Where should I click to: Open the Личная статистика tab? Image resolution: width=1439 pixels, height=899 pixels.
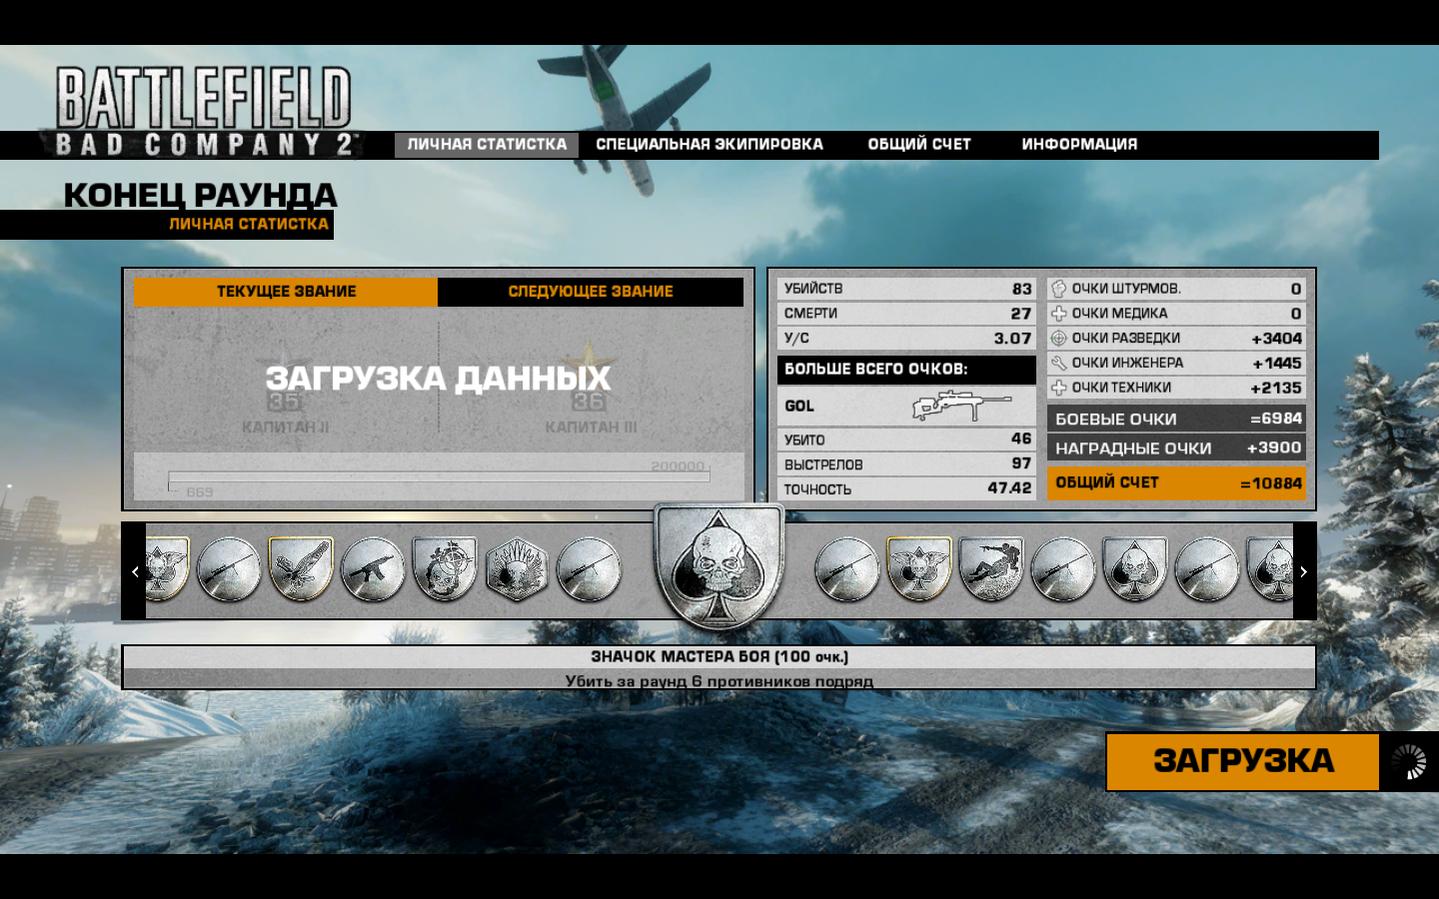point(486,144)
